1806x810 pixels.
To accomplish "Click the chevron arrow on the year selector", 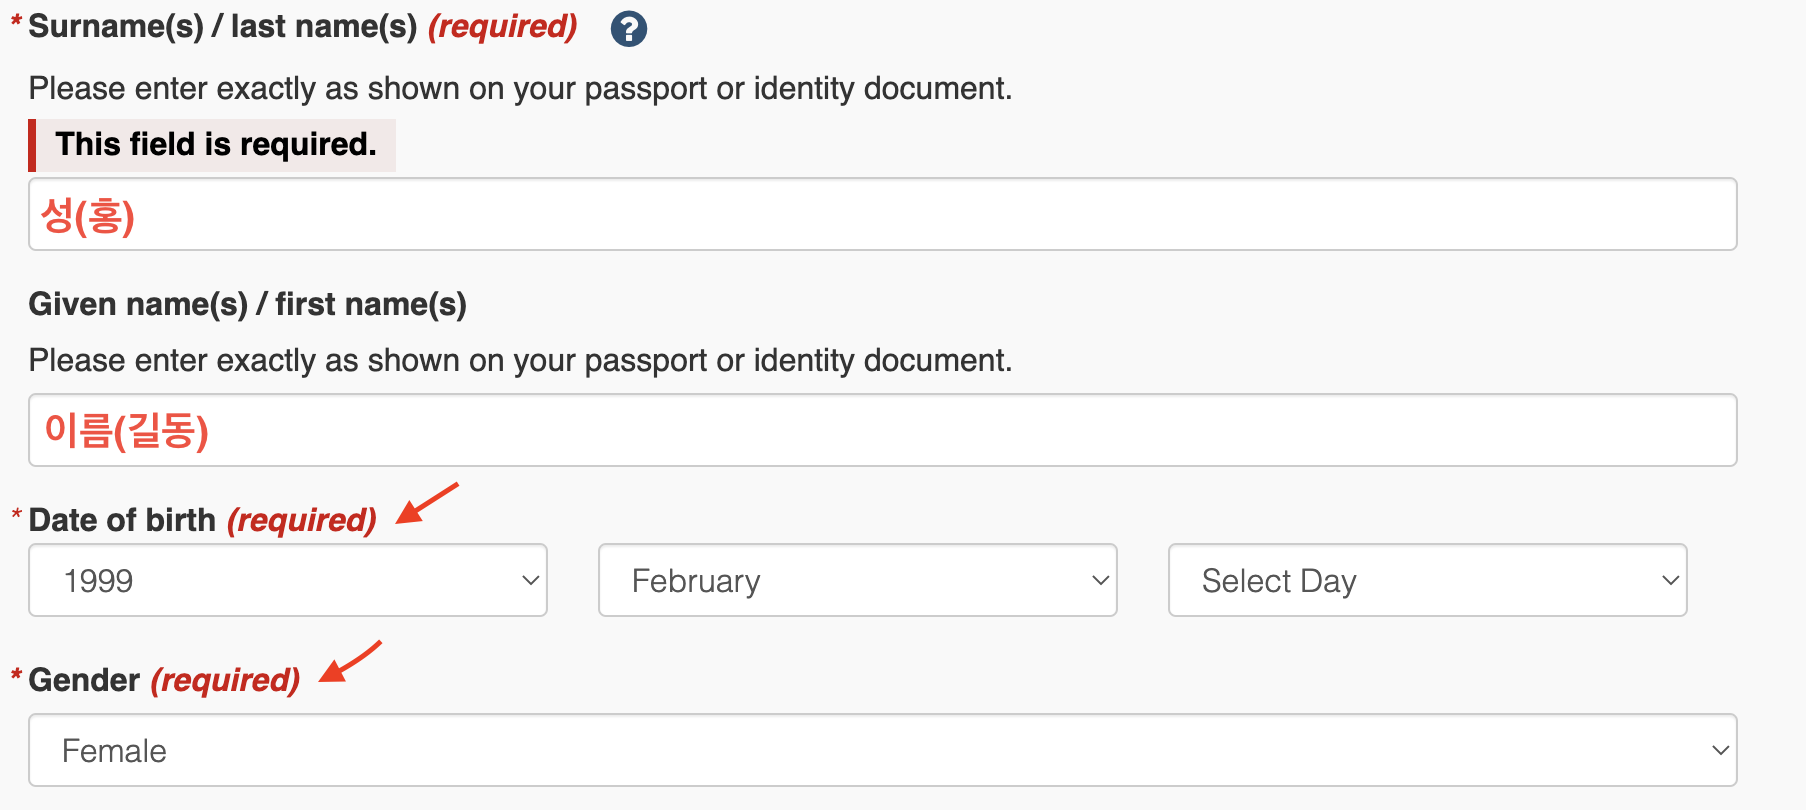I will coord(531,580).
